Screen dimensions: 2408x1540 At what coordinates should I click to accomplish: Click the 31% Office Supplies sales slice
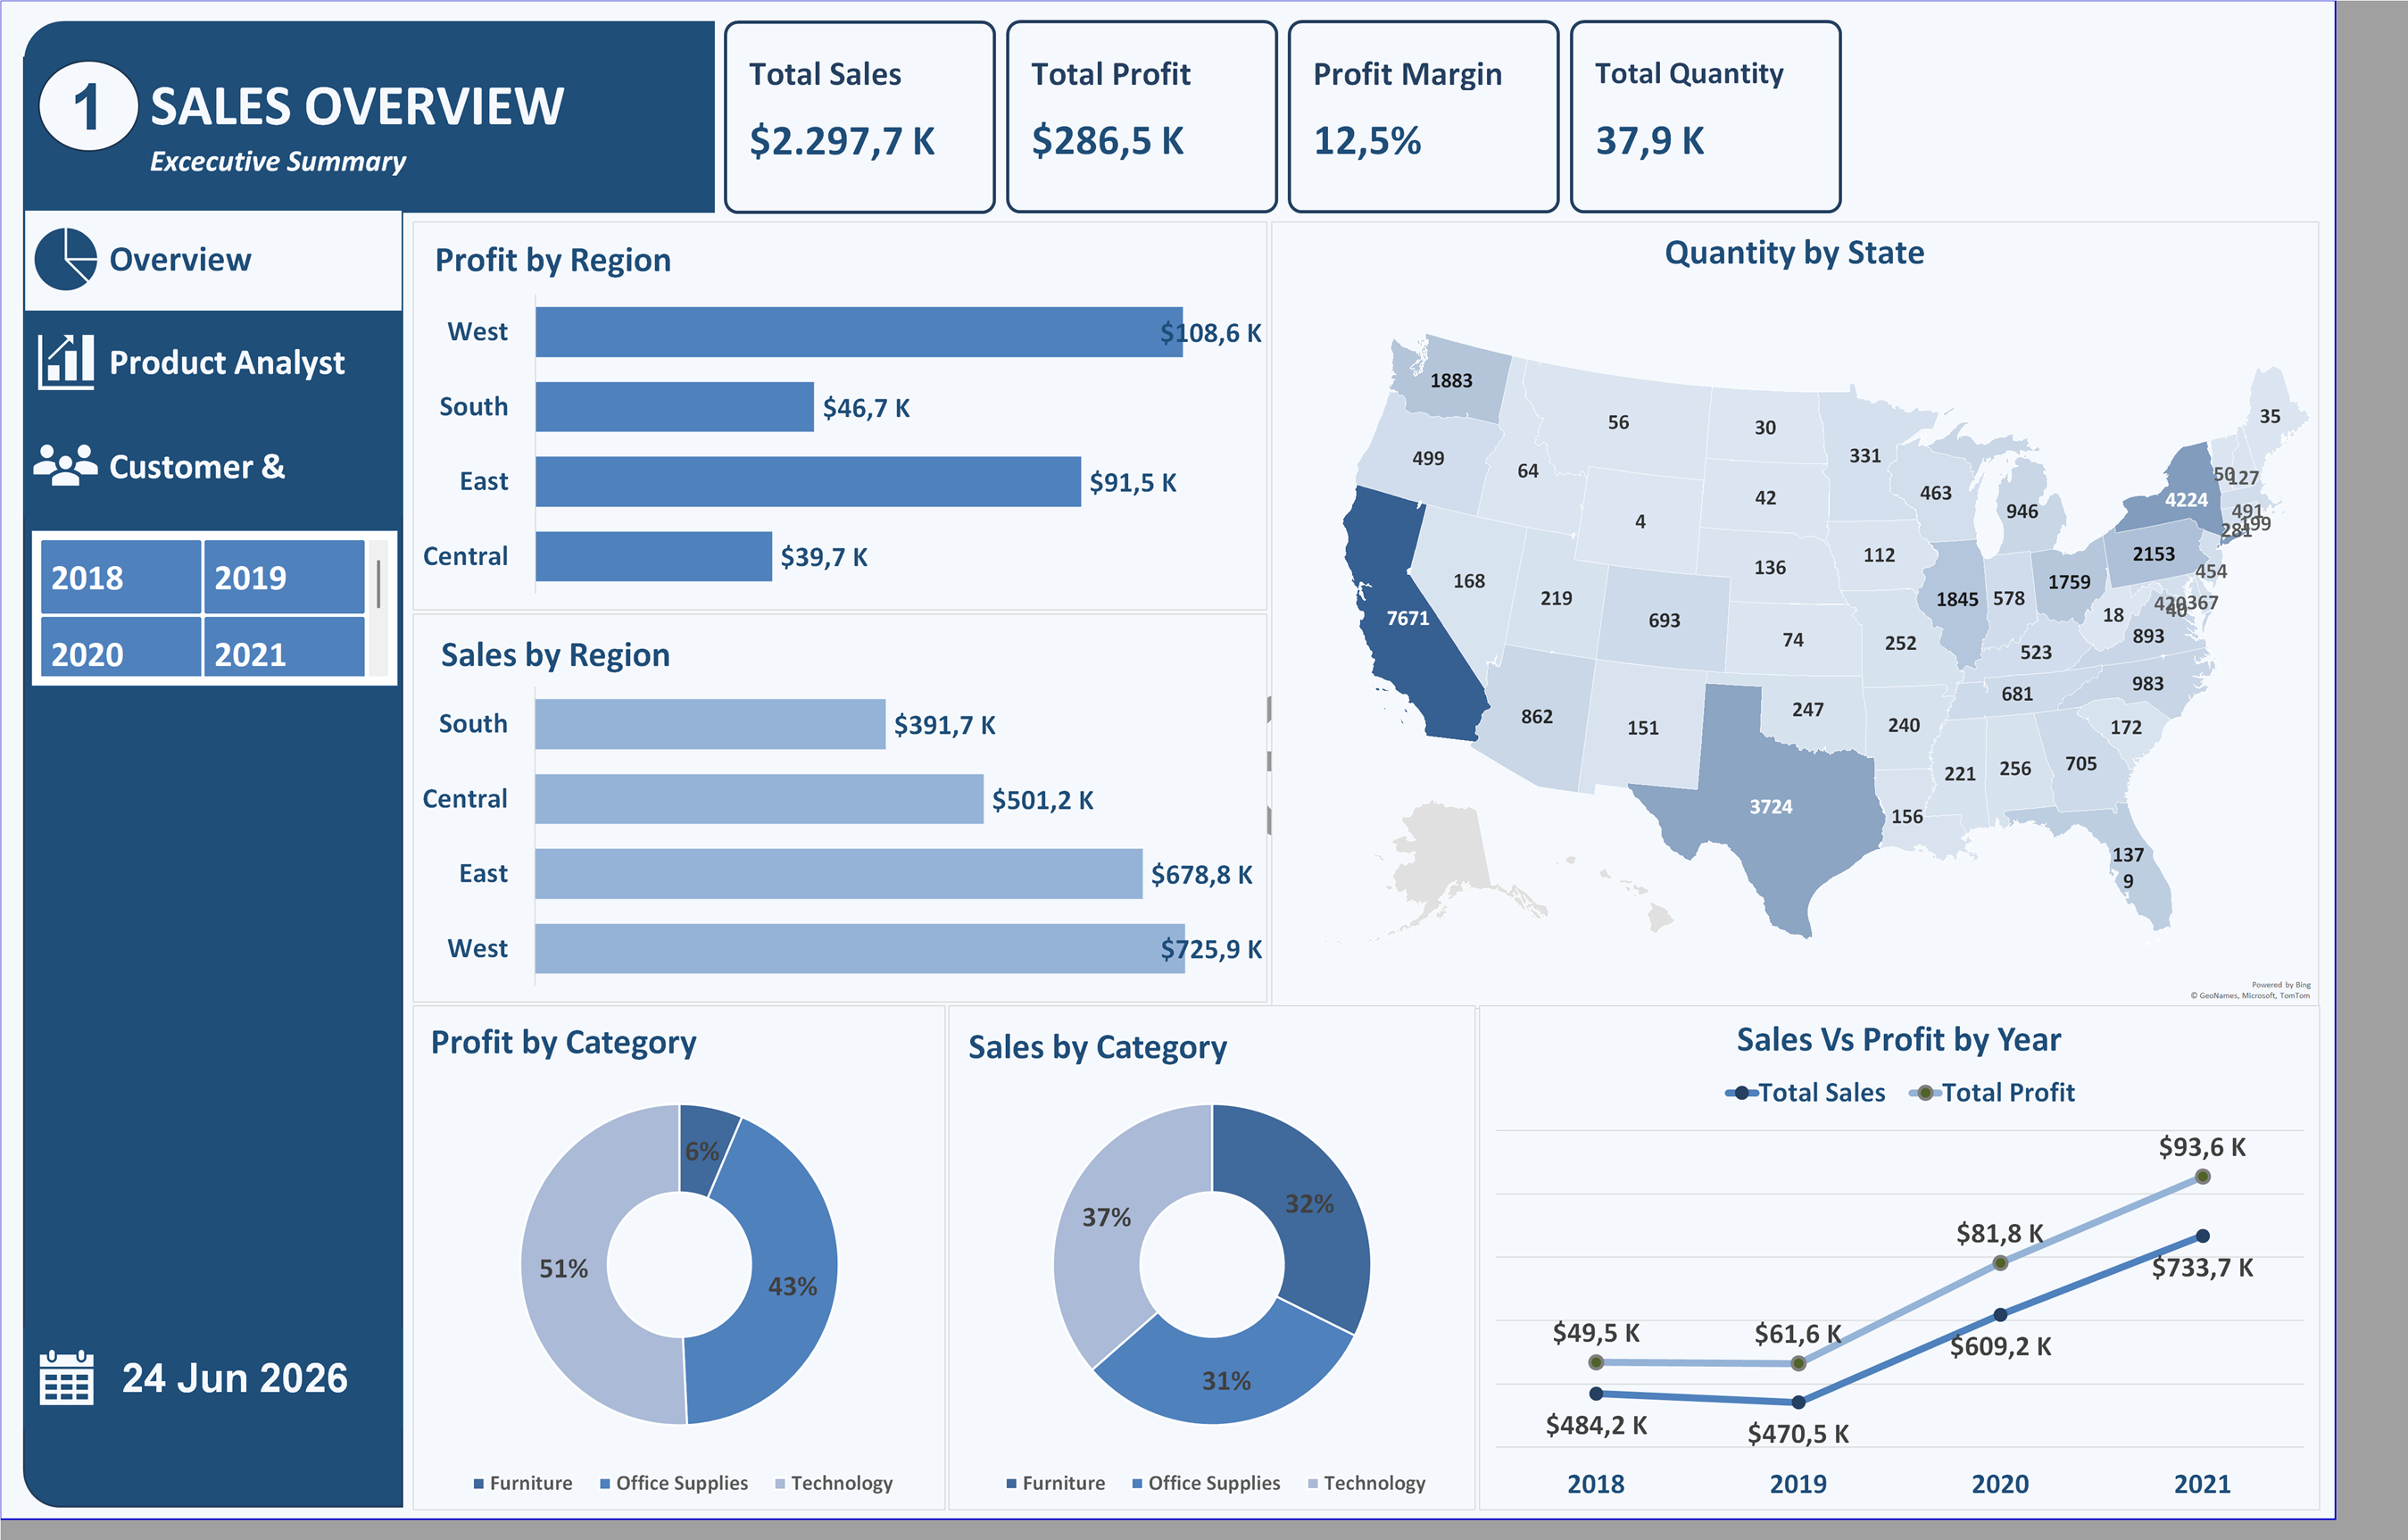coord(1226,1380)
